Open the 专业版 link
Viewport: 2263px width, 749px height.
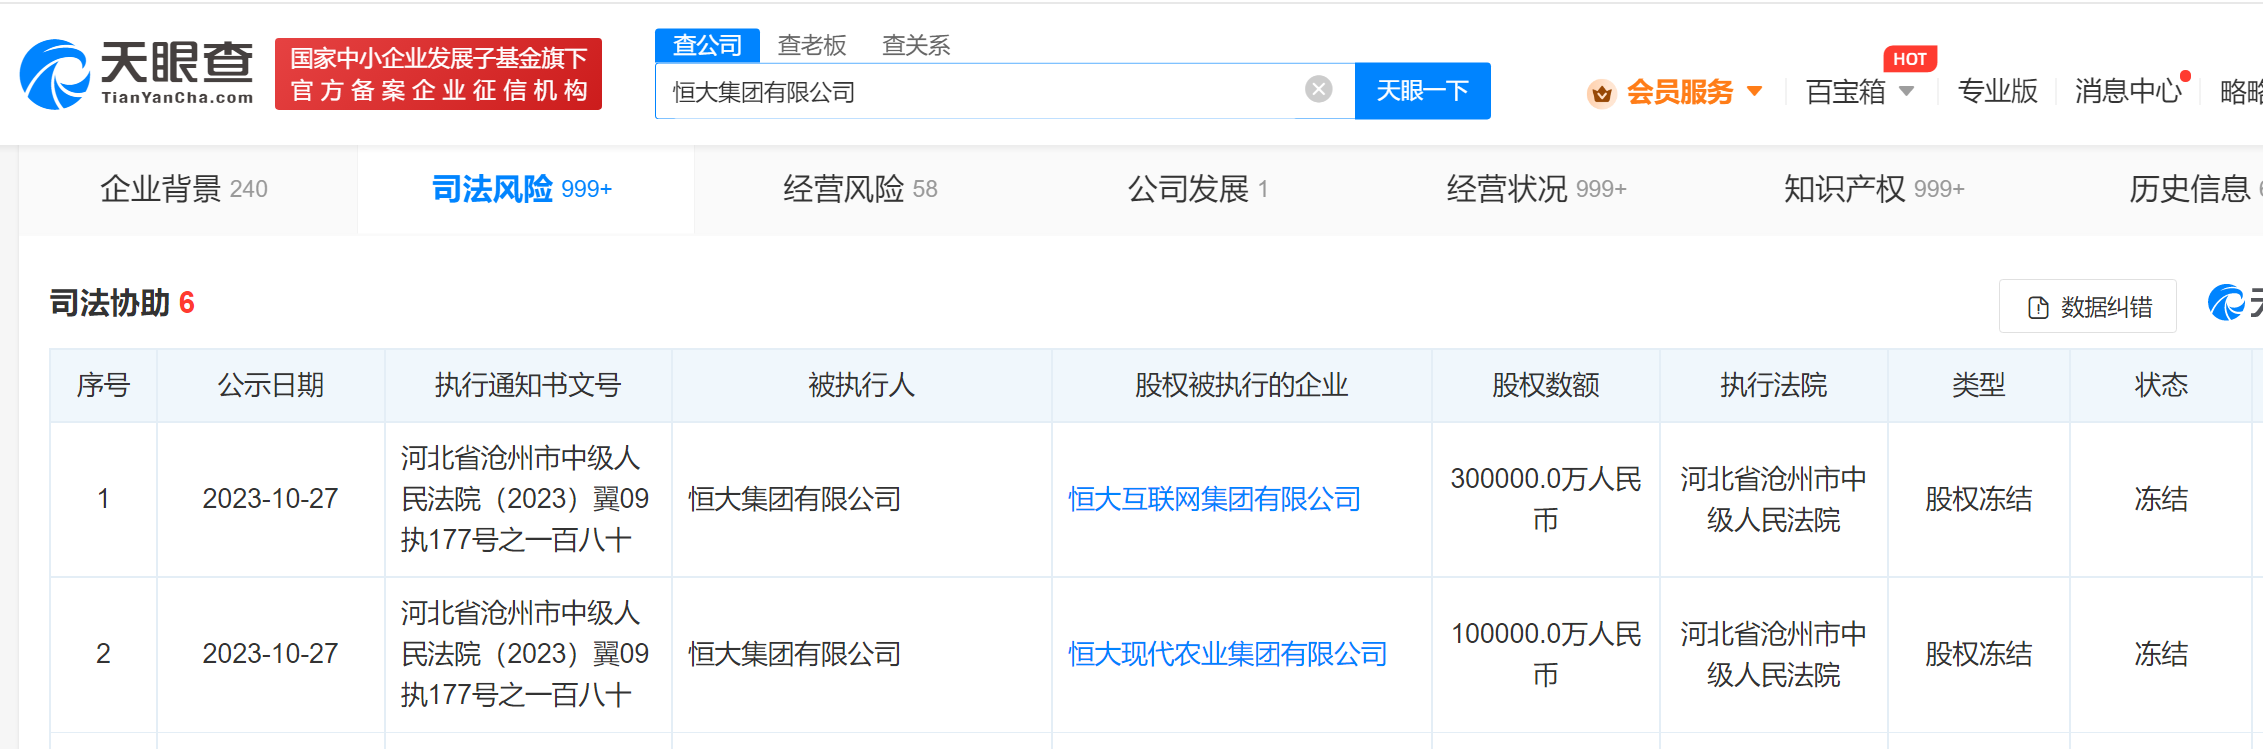coord(1997,92)
